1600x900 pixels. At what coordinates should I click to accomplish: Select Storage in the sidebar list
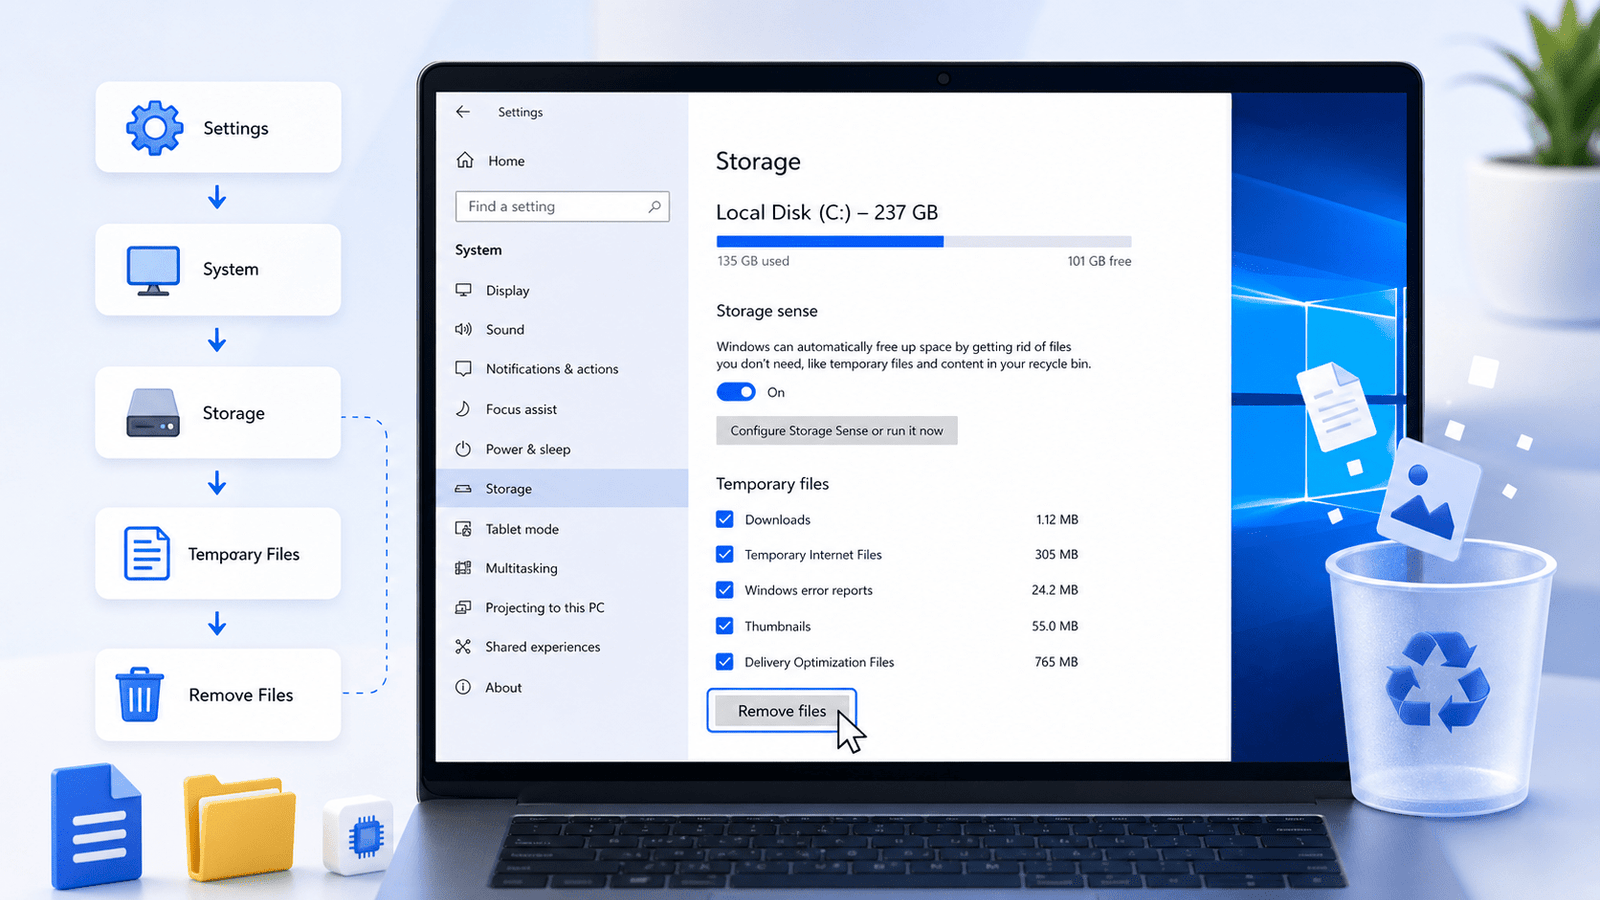(x=562, y=489)
